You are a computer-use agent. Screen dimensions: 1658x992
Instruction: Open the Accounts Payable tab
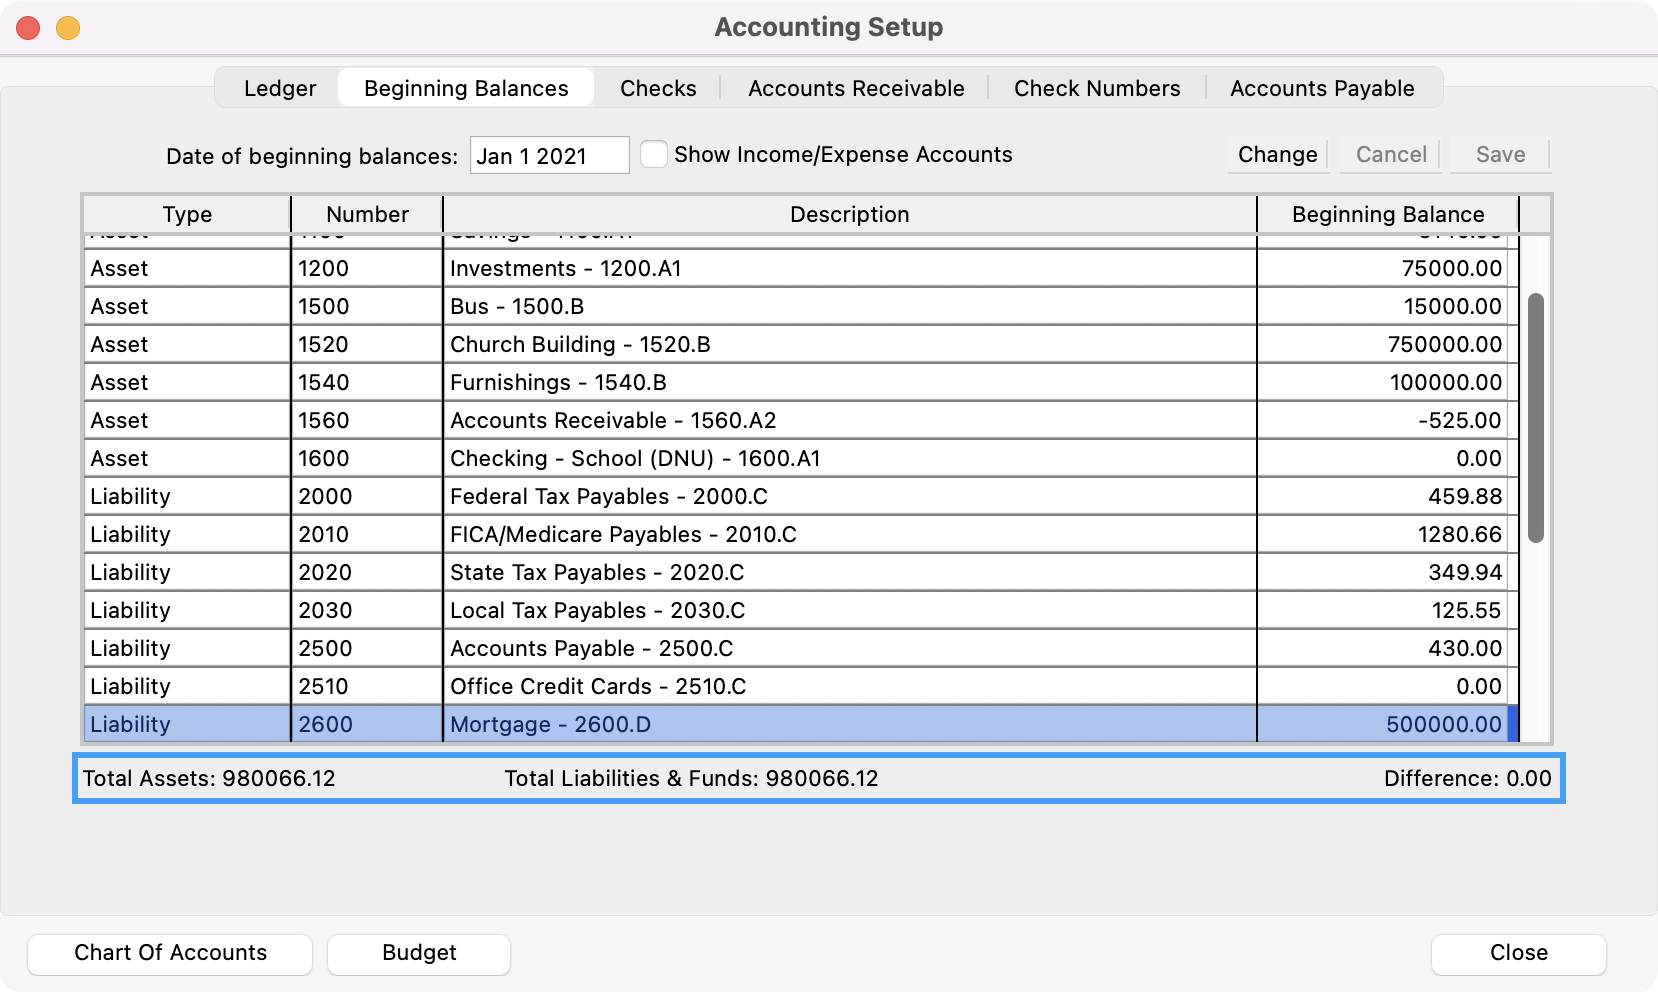pos(1321,88)
